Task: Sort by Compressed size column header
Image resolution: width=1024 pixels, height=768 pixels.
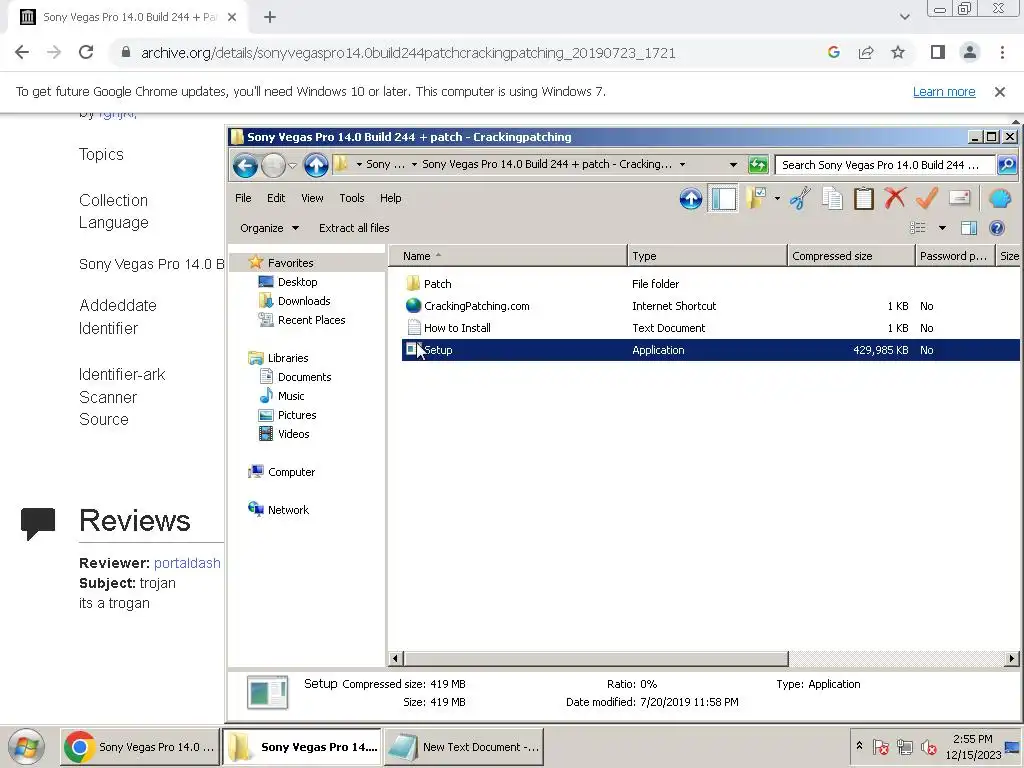Action: click(x=851, y=256)
